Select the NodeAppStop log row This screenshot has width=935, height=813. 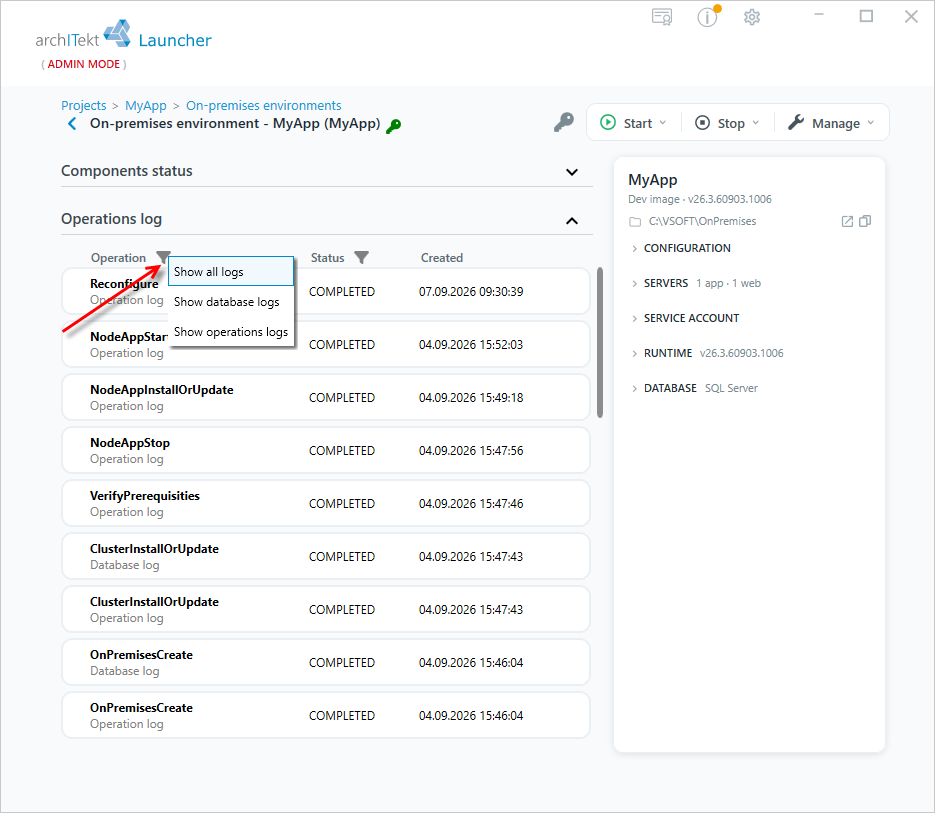click(326, 451)
